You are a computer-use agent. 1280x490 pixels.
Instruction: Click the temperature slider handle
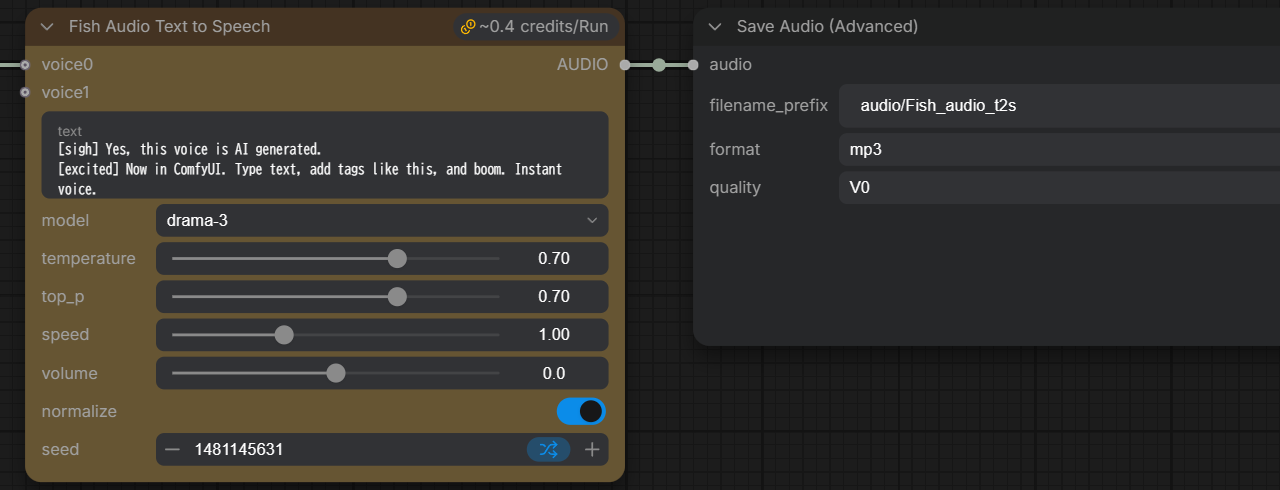[x=397, y=259]
